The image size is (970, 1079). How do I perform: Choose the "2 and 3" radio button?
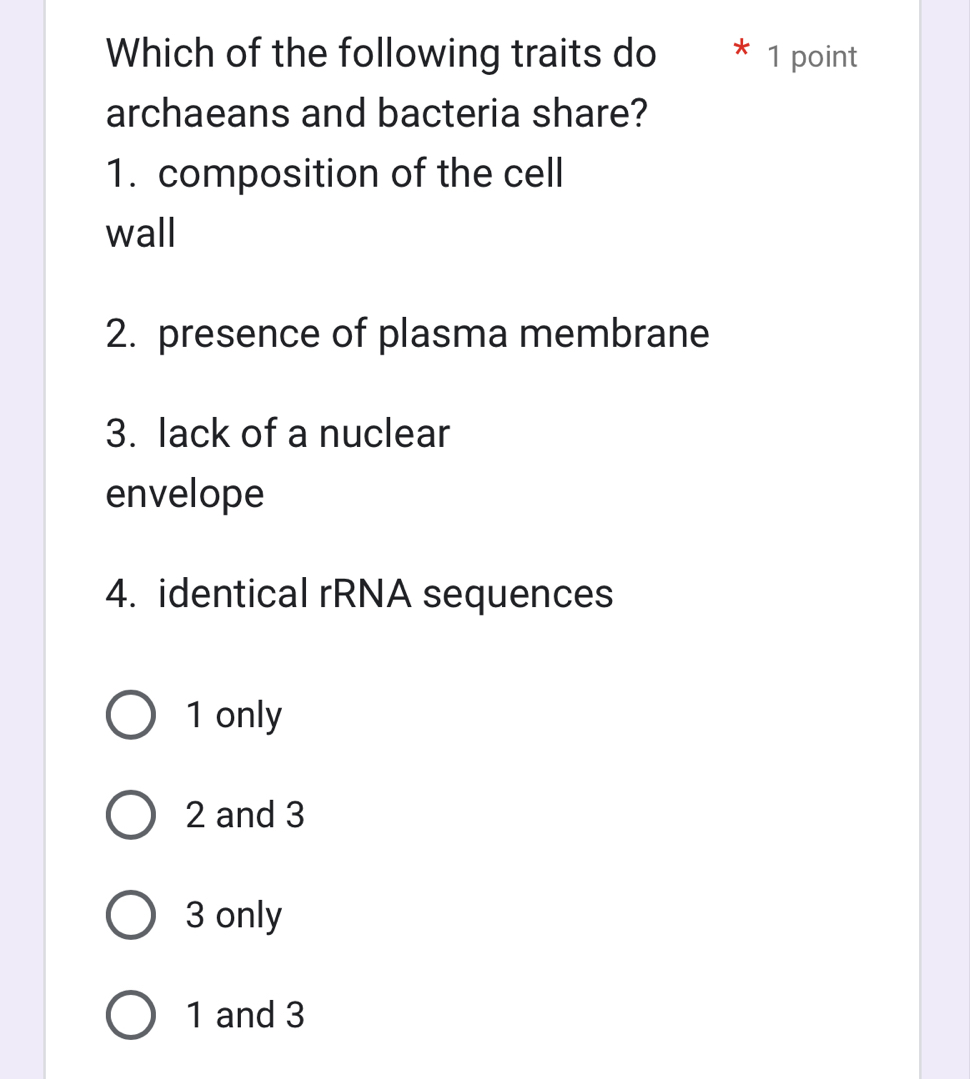130,816
